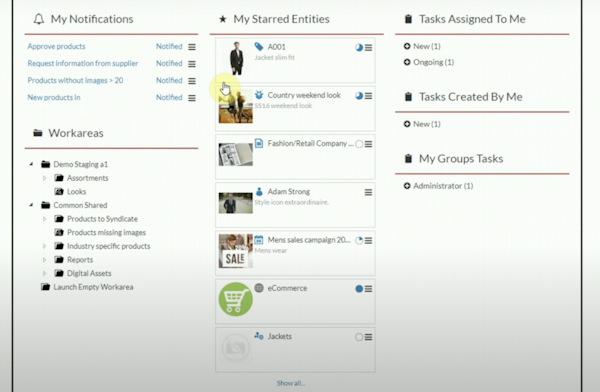Click clipboard icon by Tasks Assigned To Me
This screenshot has height=392, width=600.
tap(408, 19)
